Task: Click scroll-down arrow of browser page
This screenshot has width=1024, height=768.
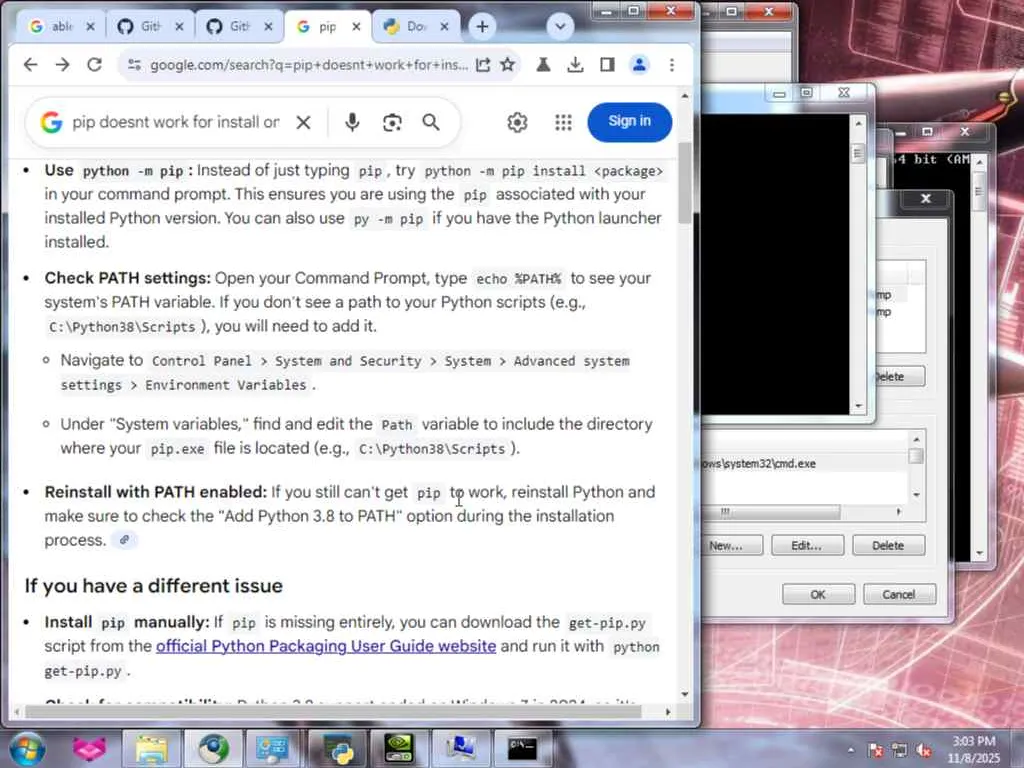Action: click(x=684, y=694)
